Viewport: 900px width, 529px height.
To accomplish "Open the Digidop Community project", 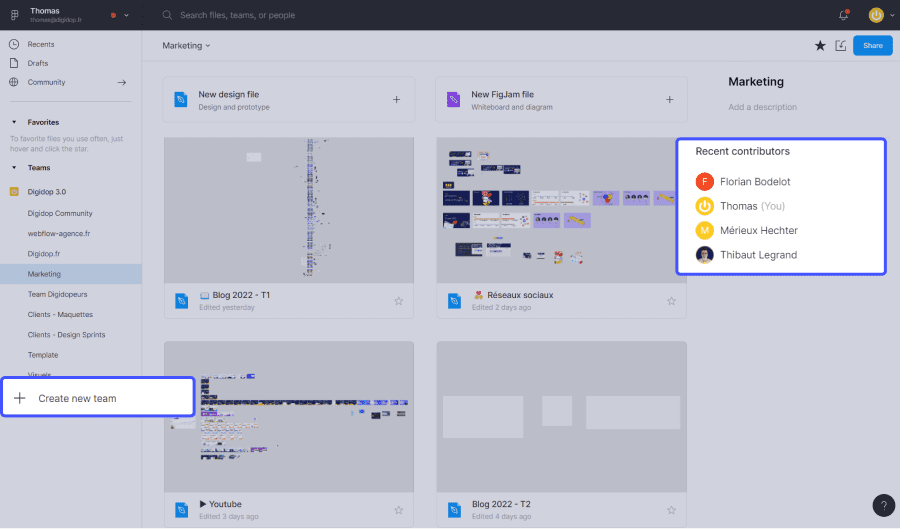I will coord(60,213).
